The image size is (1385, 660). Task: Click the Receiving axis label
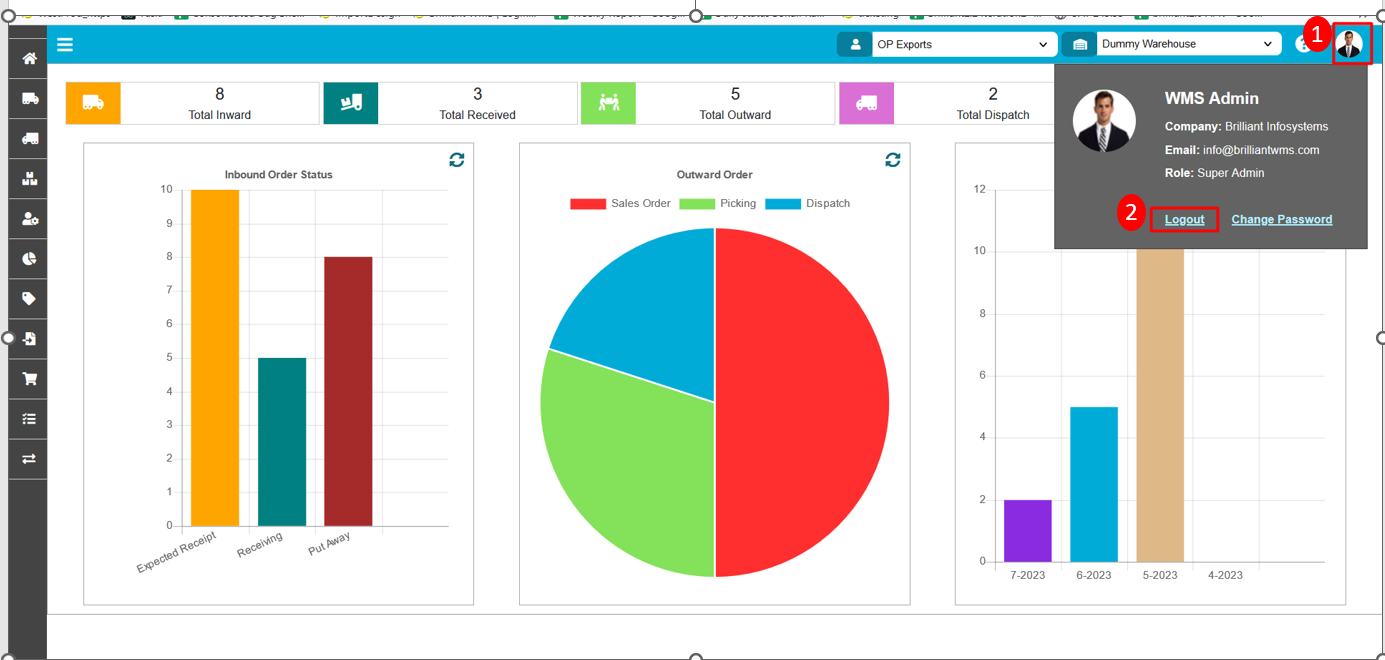pos(260,545)
